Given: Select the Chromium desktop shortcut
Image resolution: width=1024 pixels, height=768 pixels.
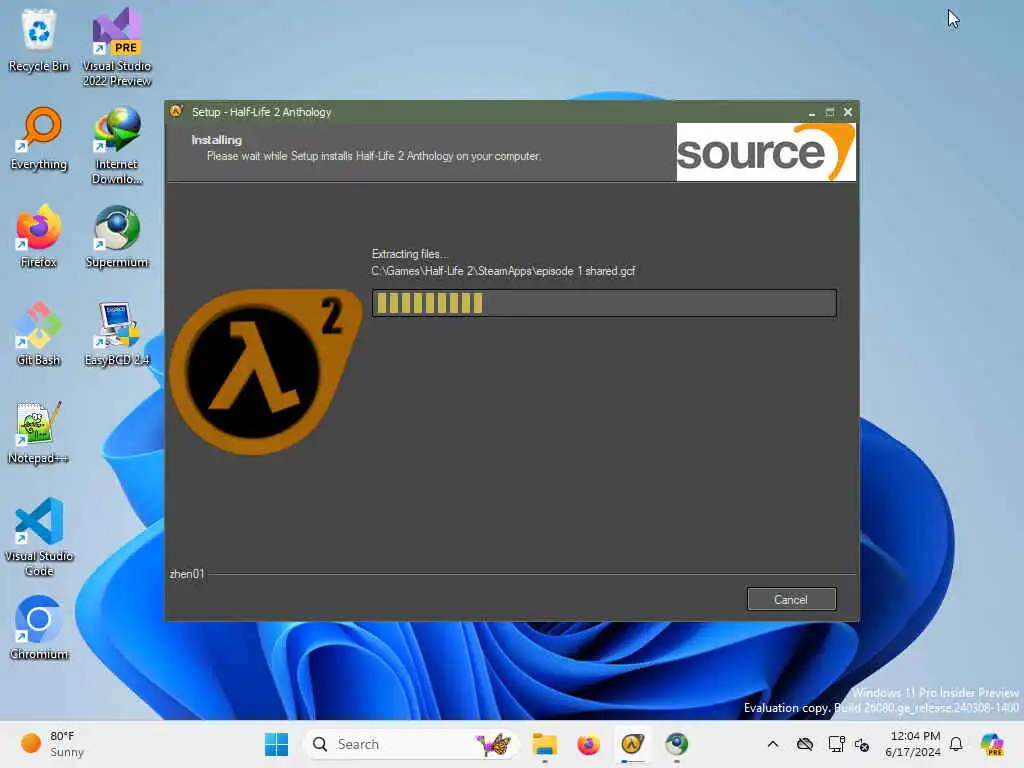Looking at the screenshot, I should click(39, 628).
